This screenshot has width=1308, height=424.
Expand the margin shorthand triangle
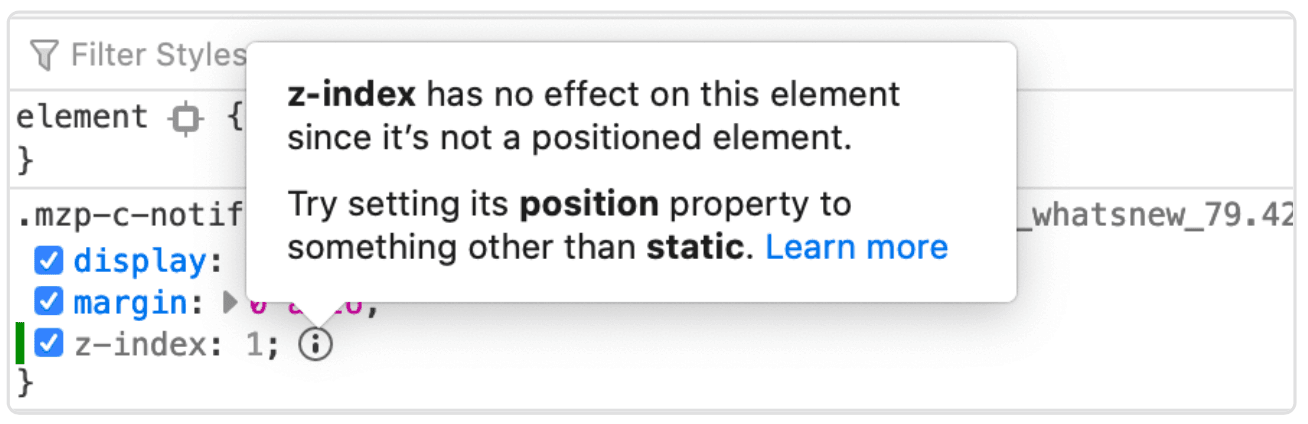(x=230, y=301)
